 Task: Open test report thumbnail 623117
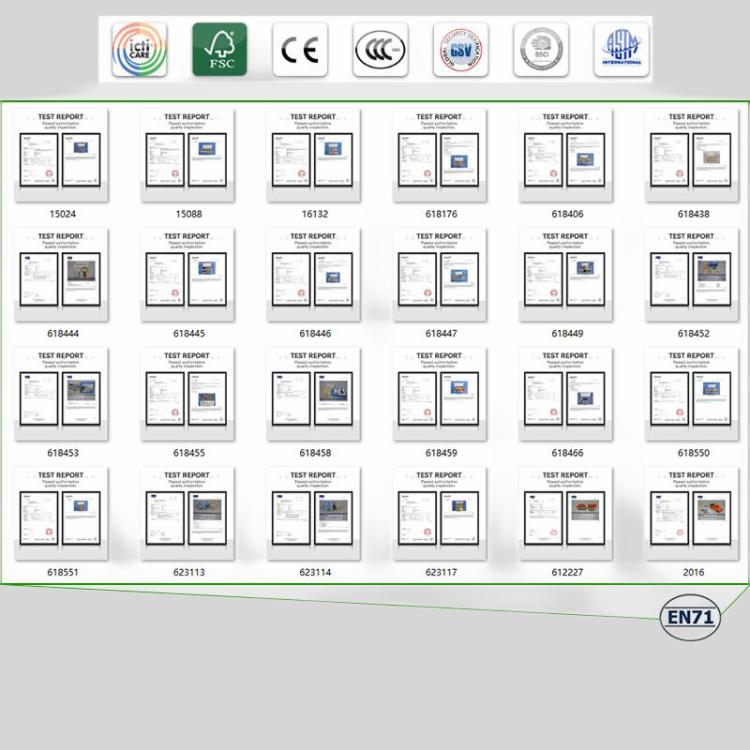tap(440, 514)
